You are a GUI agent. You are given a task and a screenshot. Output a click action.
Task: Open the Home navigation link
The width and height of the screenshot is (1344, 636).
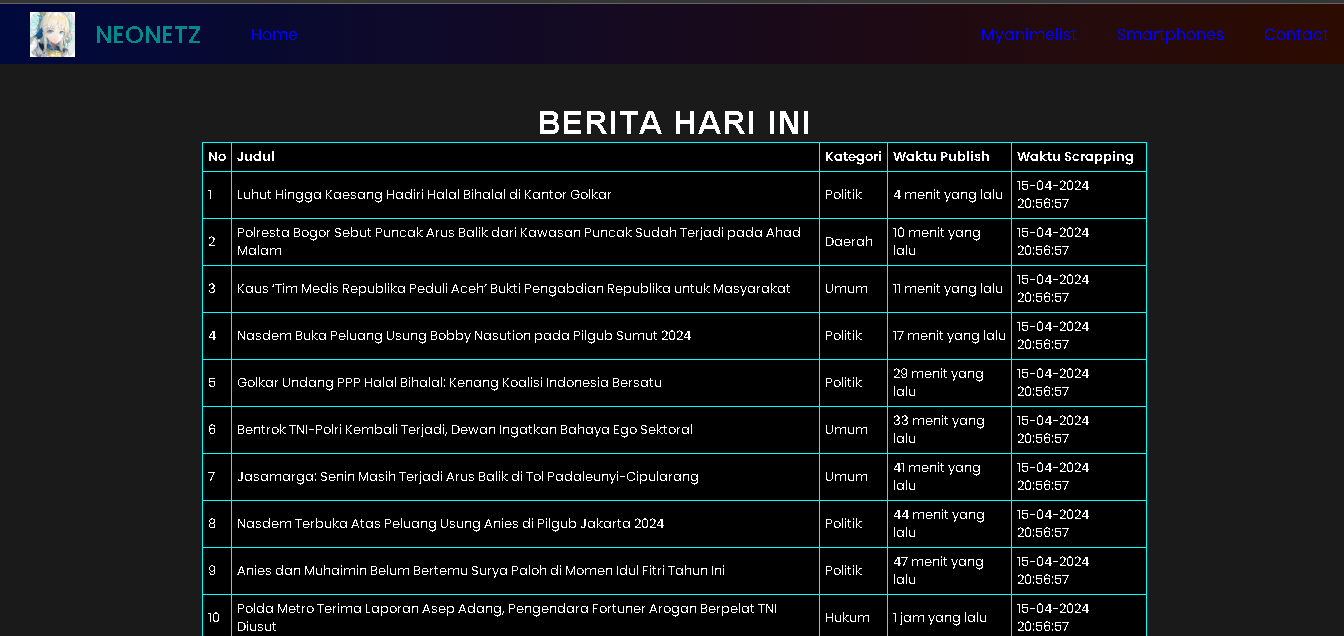coord(274,35)
